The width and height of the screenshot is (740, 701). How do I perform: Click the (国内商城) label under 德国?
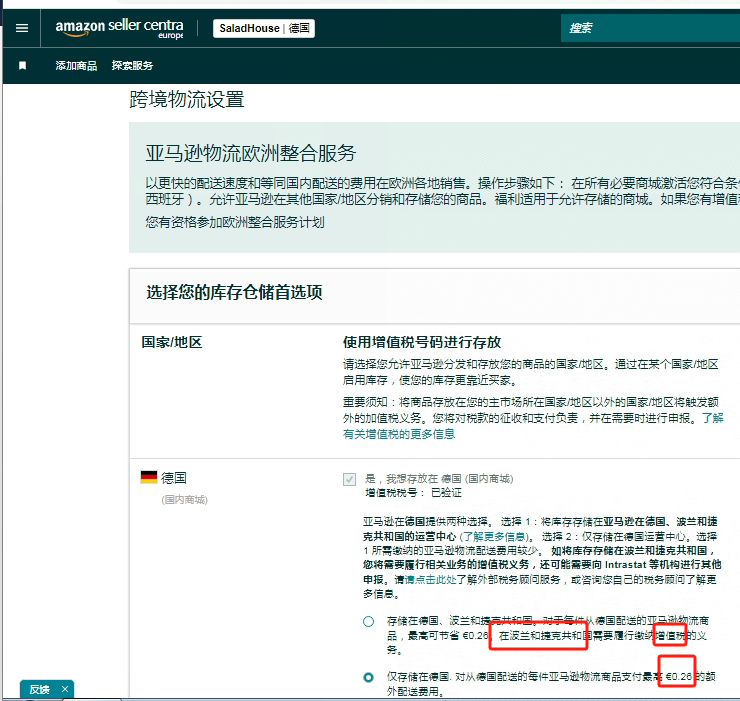185,500
